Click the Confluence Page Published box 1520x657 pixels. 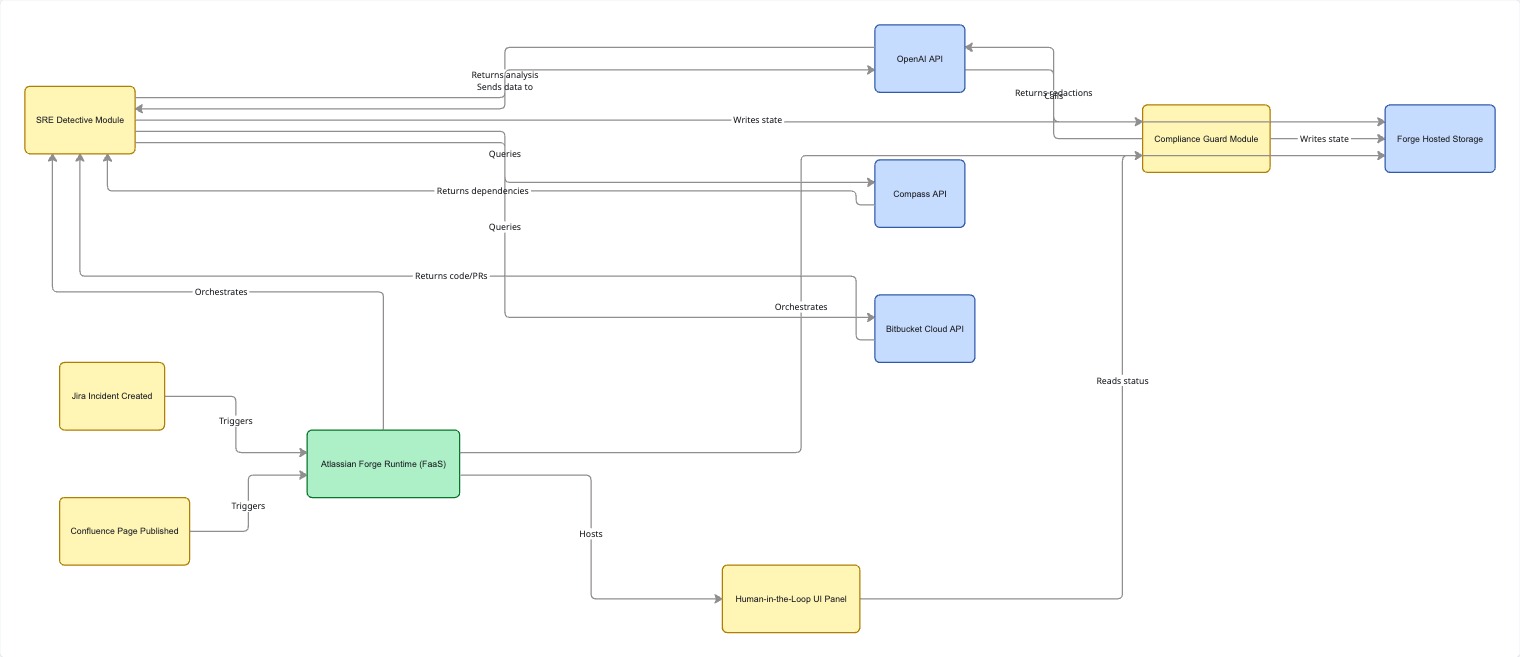coord(125,531)
